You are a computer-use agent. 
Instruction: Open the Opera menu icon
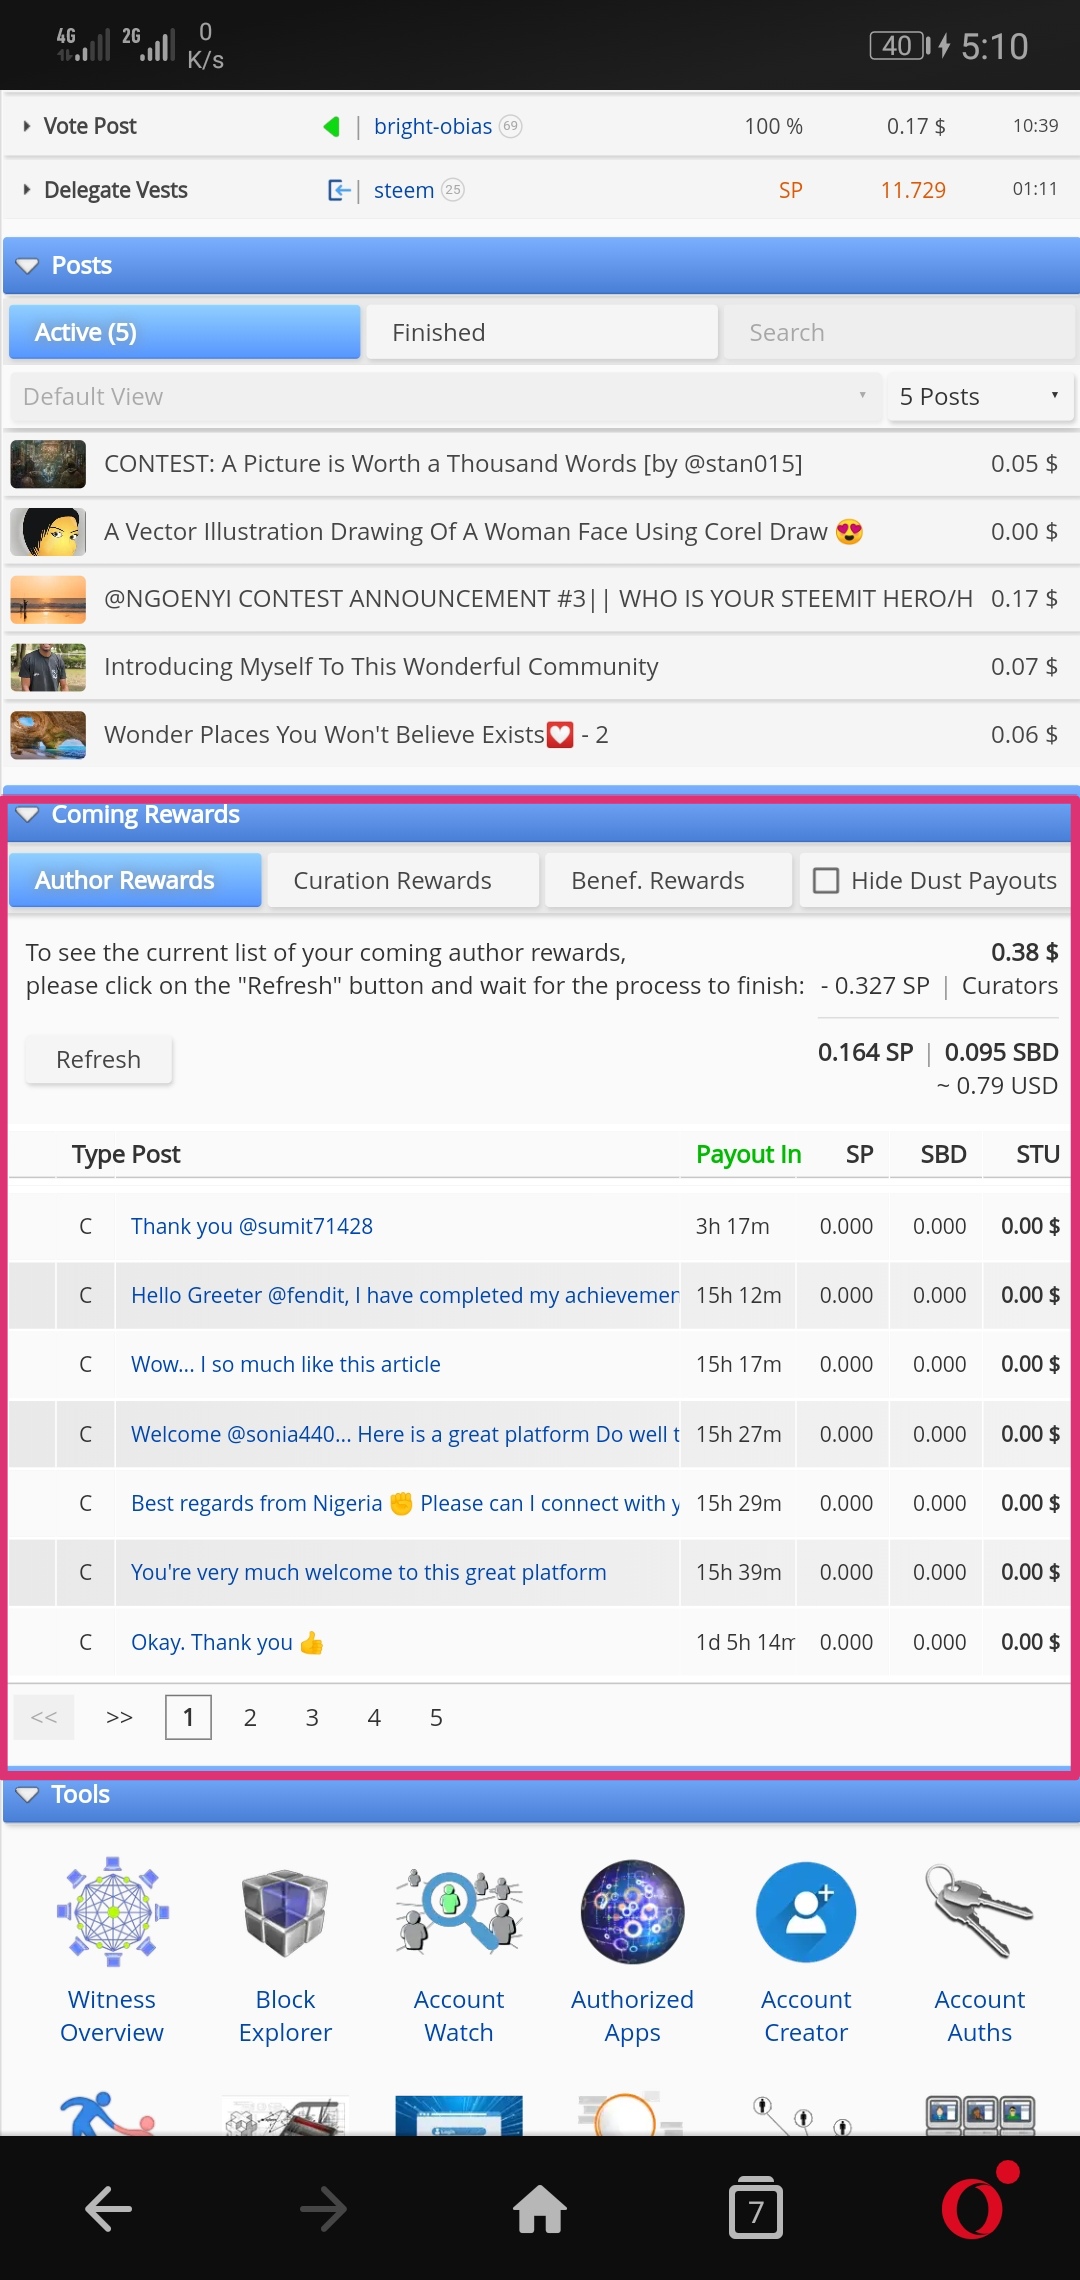[x=972, y=2208]
